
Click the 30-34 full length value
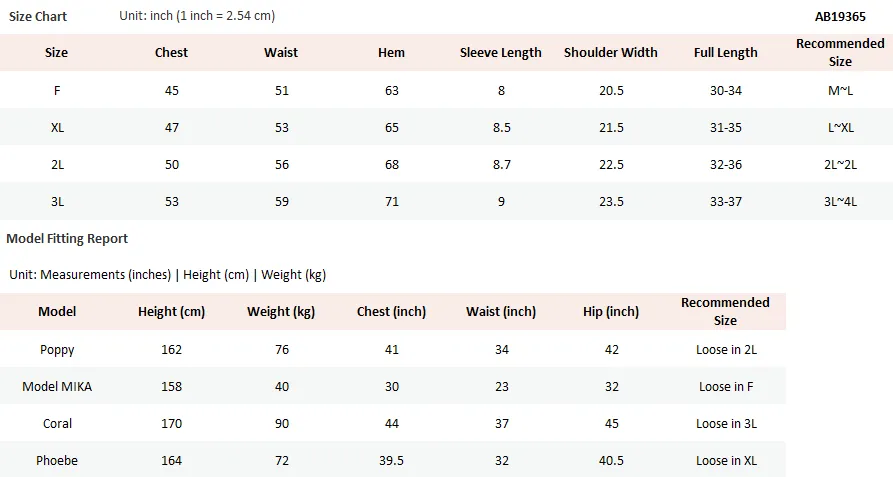726,91
